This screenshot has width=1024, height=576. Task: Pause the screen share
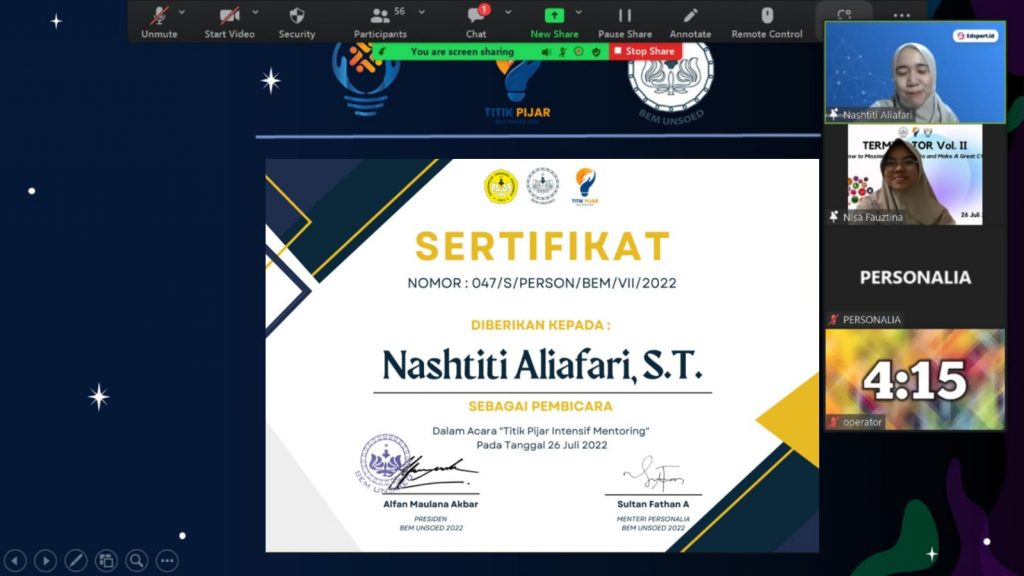tap(625, 20)
